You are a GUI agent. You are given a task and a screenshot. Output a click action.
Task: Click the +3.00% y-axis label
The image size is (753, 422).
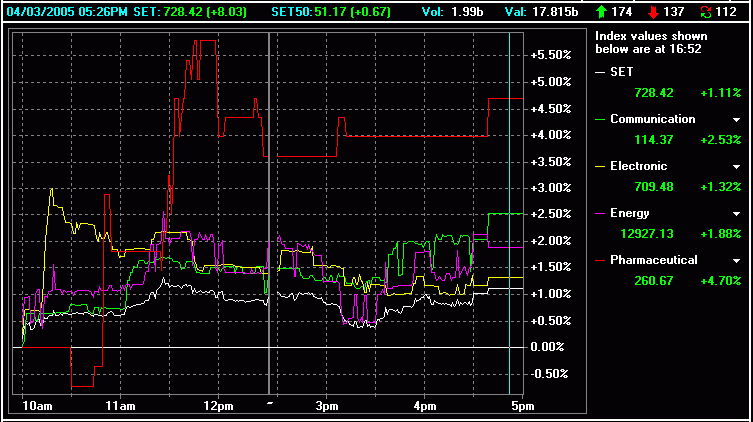pyautogui.click(x=551, y=188)
